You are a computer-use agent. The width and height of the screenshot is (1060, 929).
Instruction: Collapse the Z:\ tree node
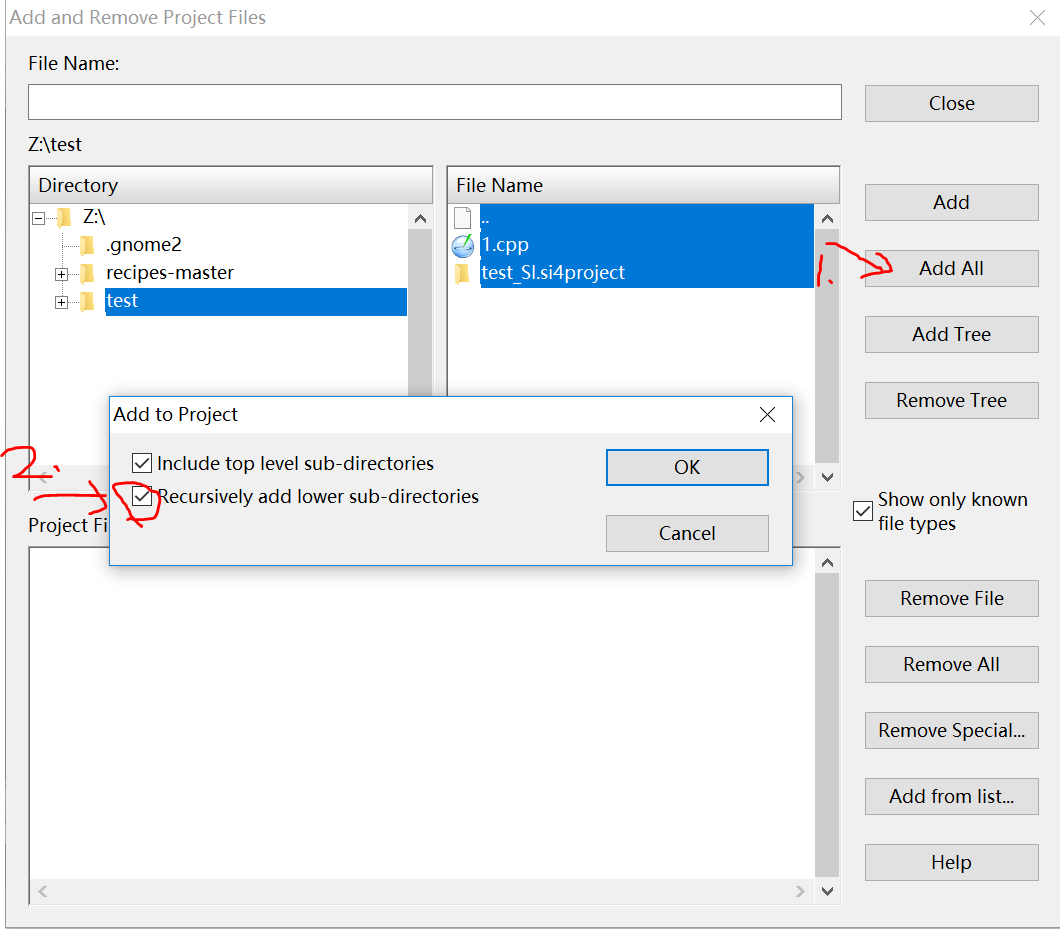pos(37,216)
